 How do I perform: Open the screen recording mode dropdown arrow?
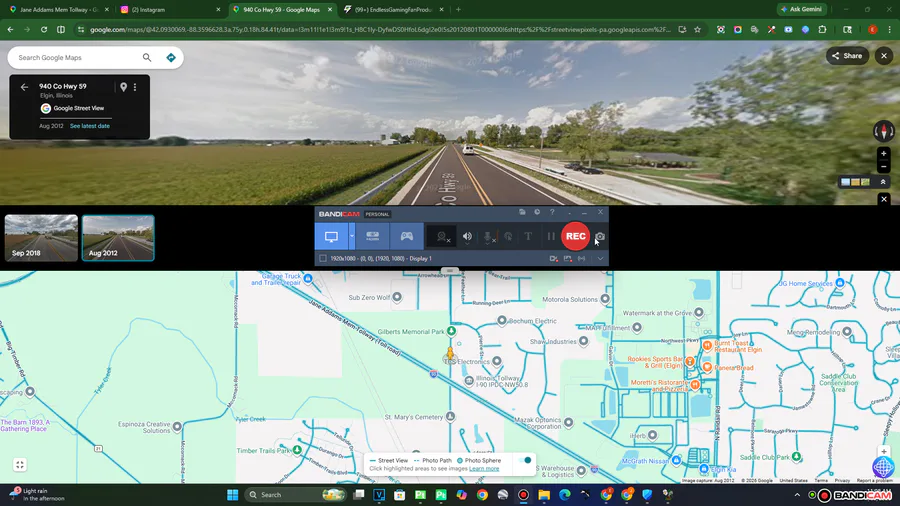coord(352,236)
